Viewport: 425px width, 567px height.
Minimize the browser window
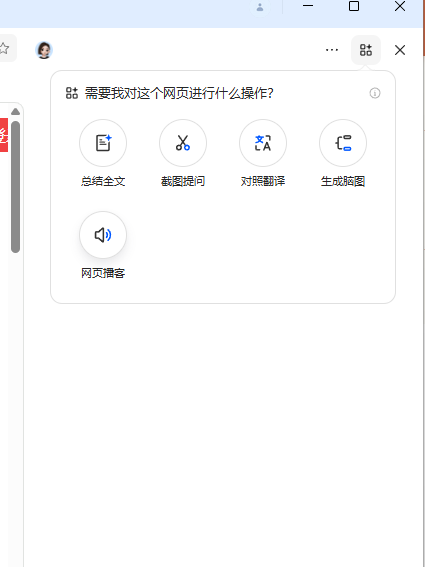point(308,6)
